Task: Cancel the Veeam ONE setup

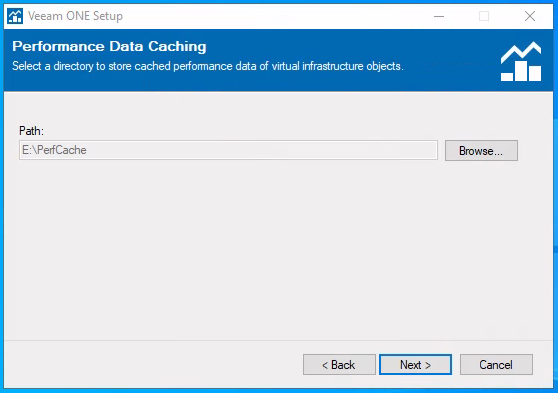Action: [496, 365]
